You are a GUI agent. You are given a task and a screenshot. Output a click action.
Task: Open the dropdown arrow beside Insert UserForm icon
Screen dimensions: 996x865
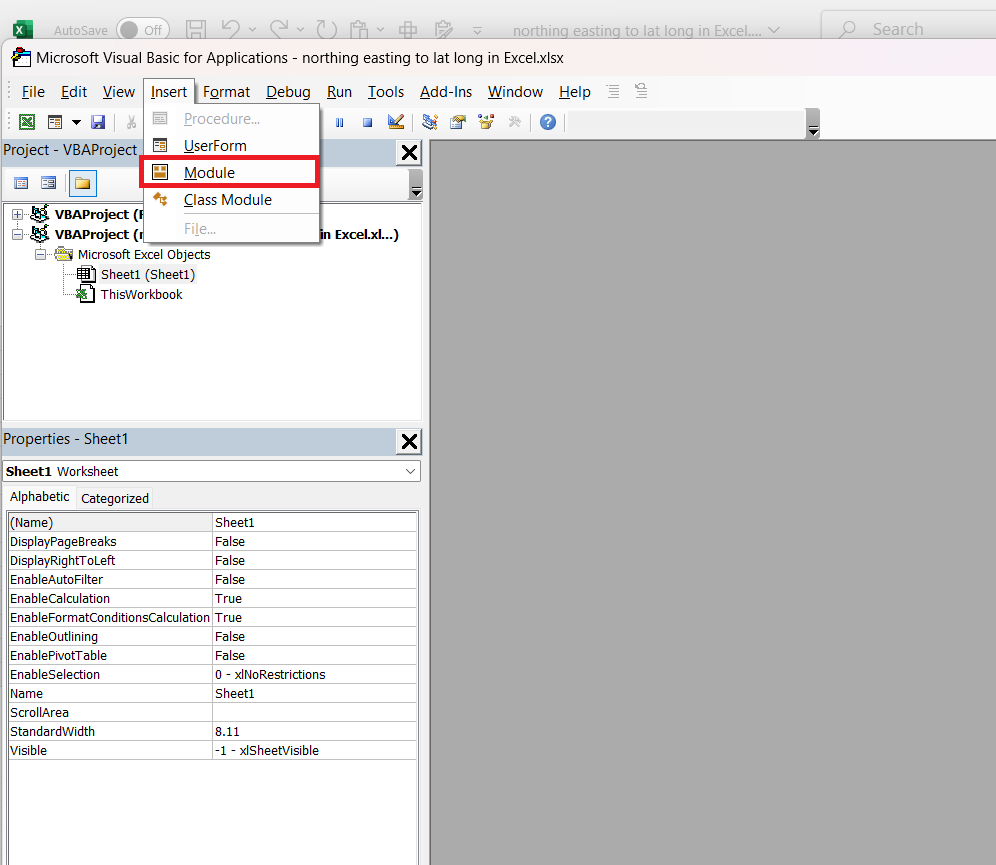click(76, 122)
